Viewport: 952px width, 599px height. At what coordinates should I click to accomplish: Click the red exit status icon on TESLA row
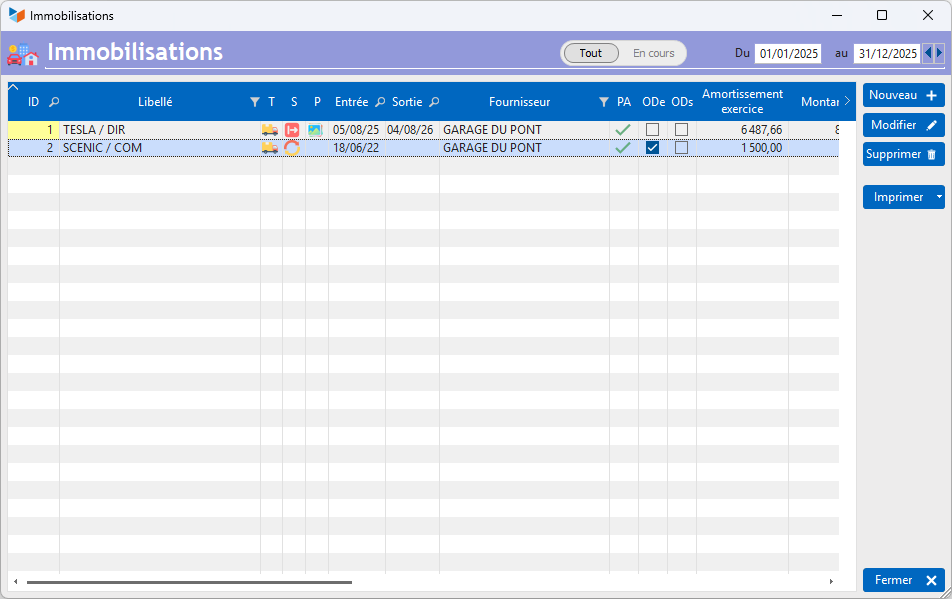tap(292, 130)
